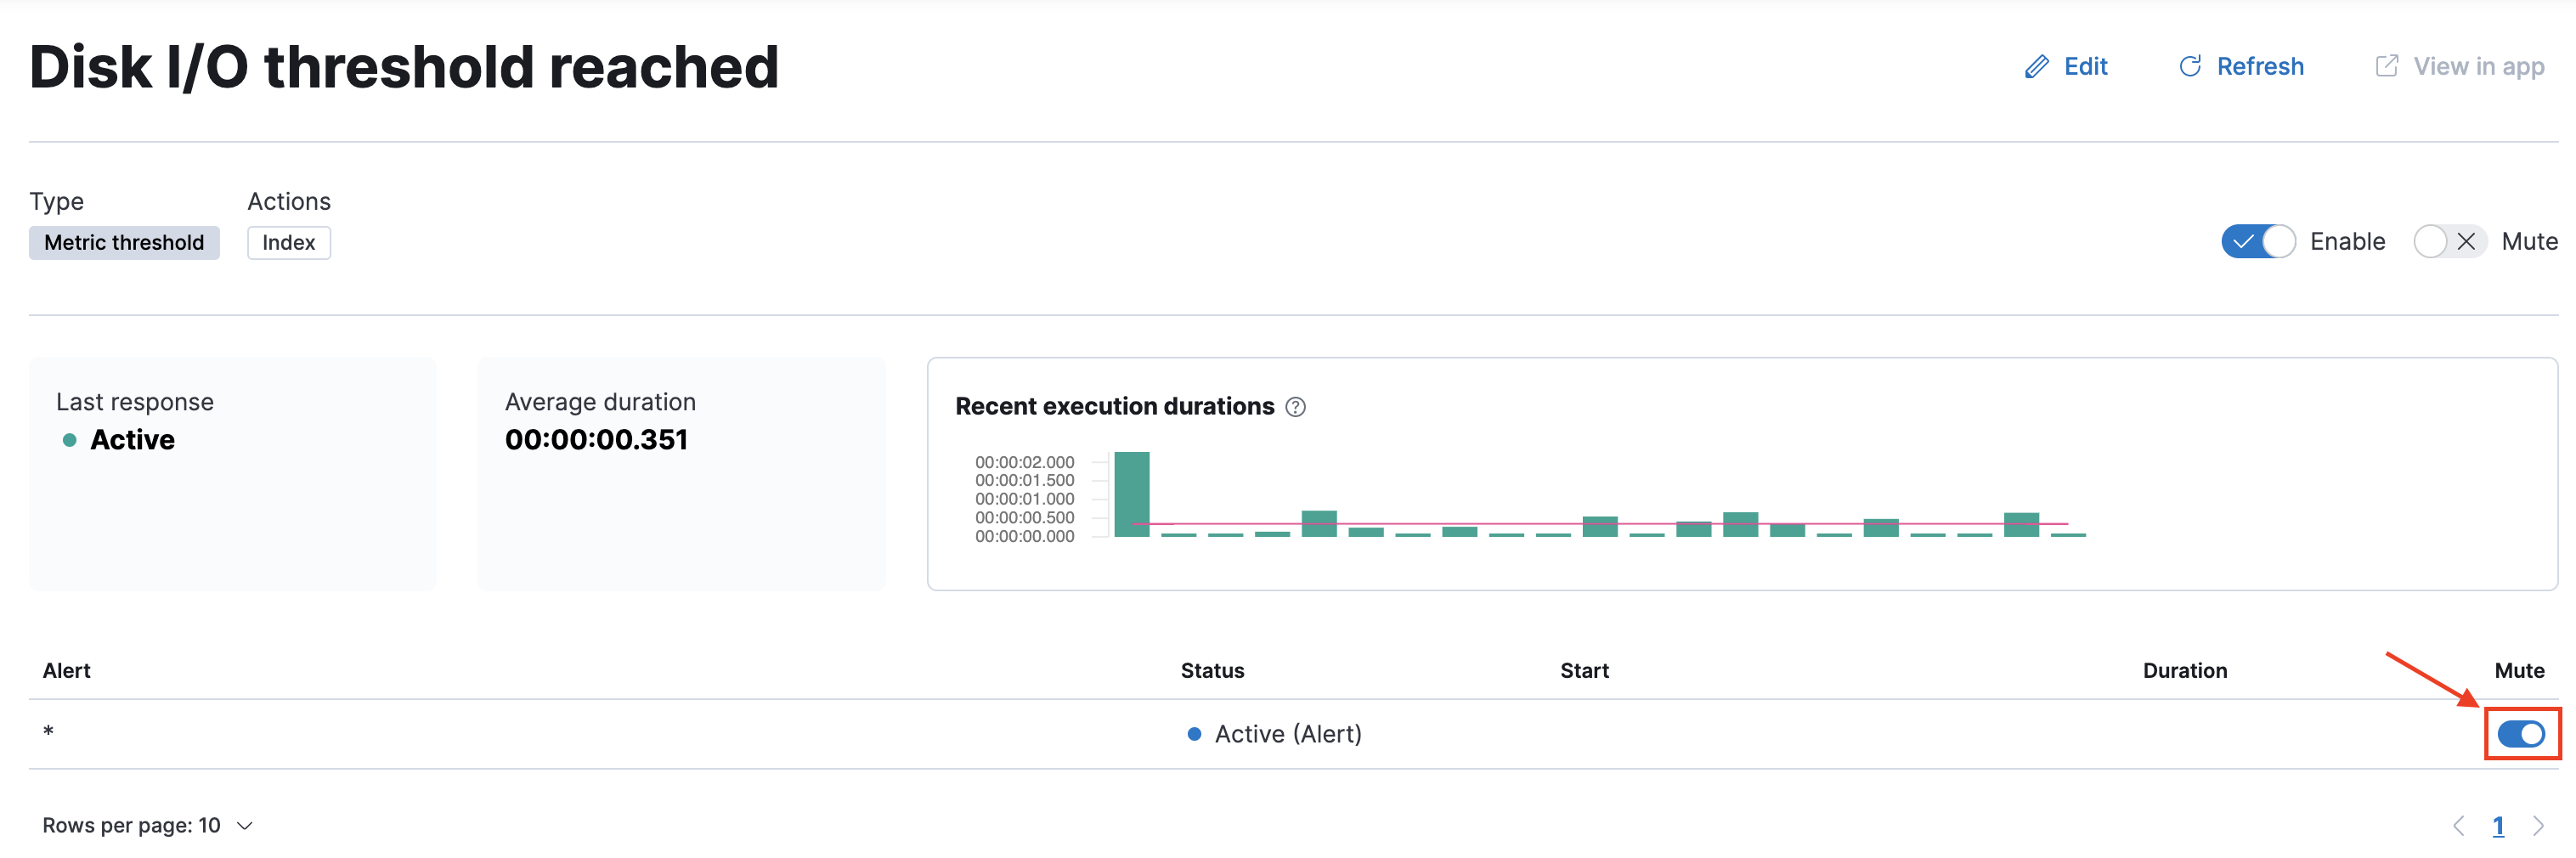The image size is (2576, 858).
Task: Open help icon beside Recent execution durations
Action: pyautogui.click(x=1295, y=407)
